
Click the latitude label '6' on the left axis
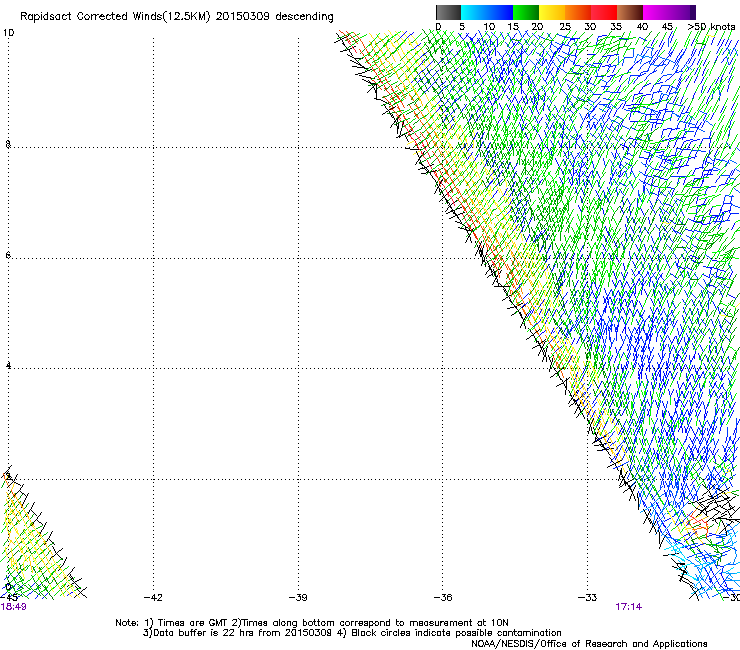[x=8, y=255]
